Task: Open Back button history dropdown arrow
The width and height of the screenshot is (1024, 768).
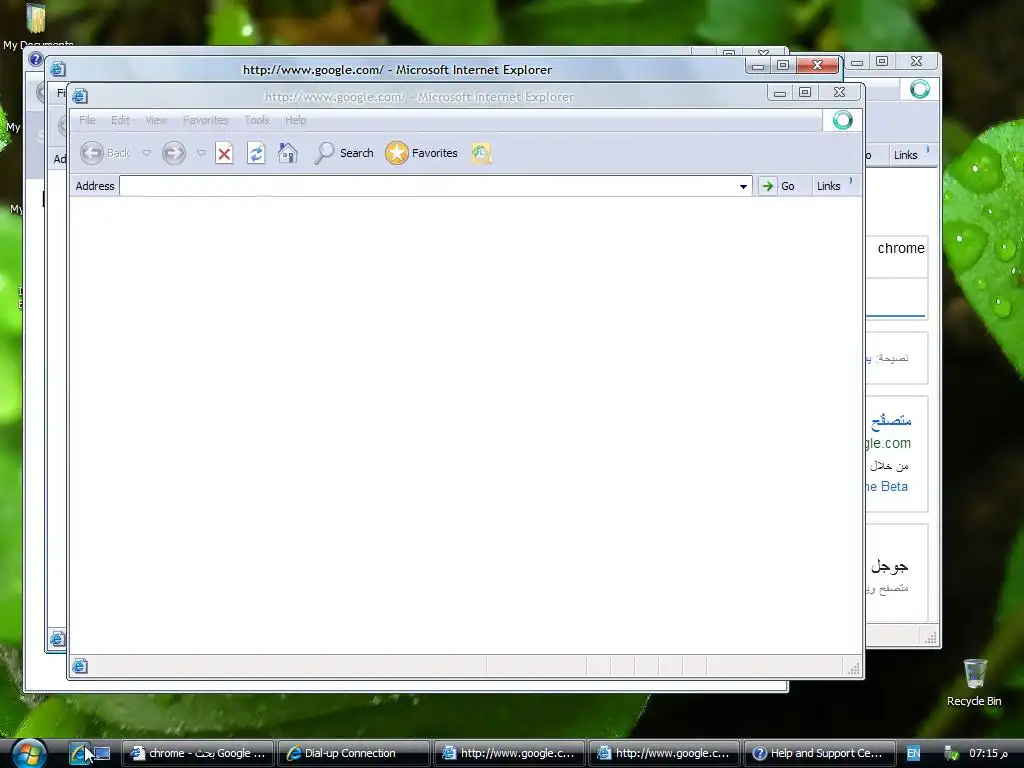Action: click(146, 153)
